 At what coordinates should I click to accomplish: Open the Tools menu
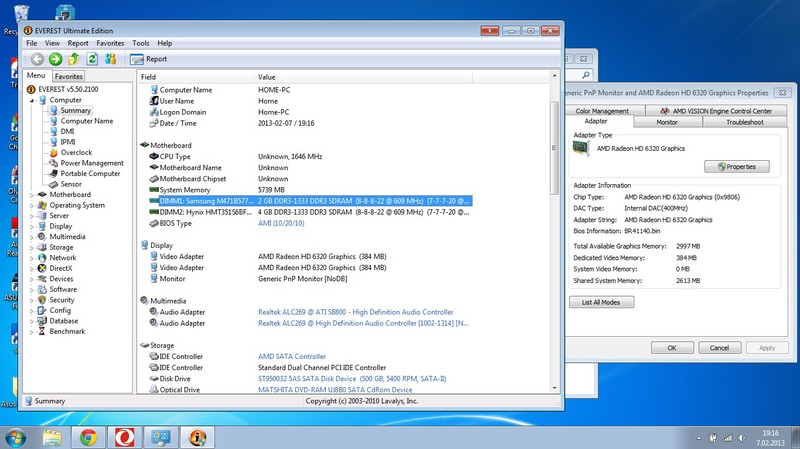coord(141,43)
